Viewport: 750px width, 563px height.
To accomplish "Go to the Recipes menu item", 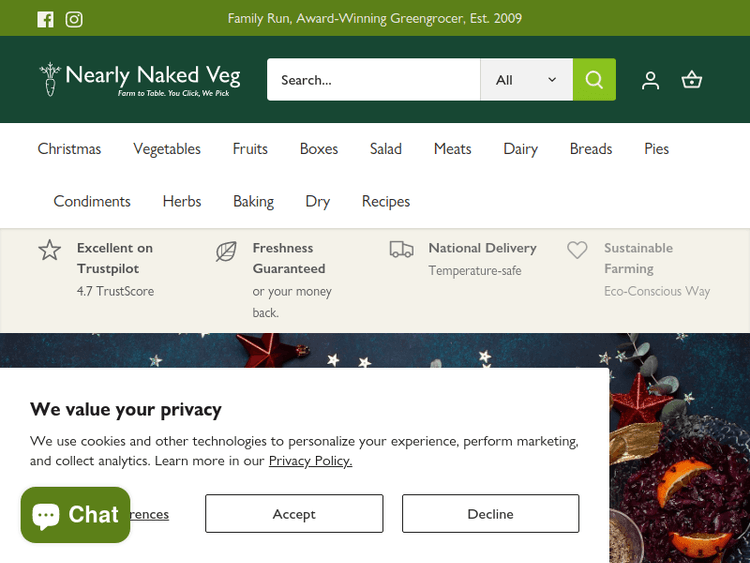I will click(386, 201).
